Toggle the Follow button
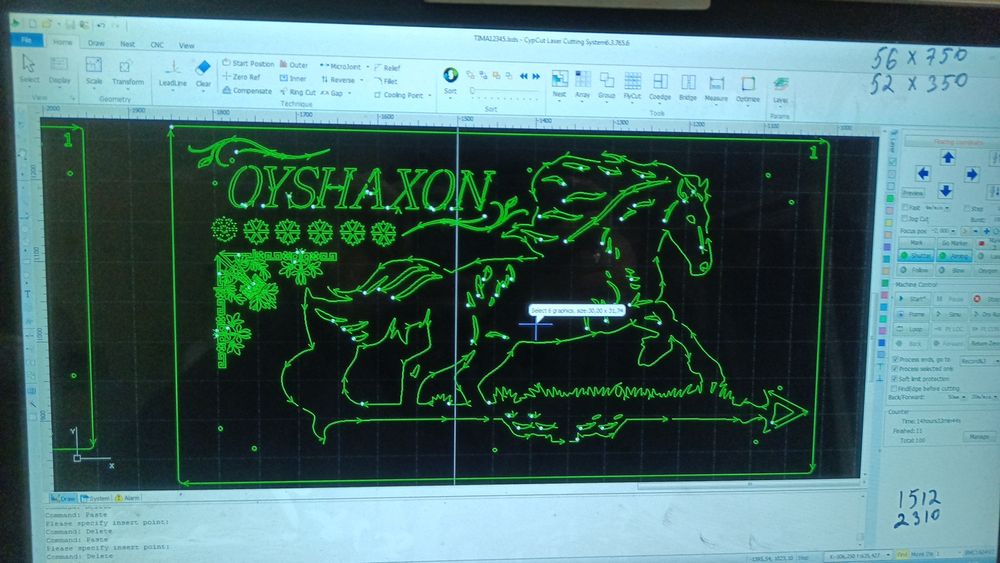The width and height of the screenshot is (1000, 563). [x=916, y=270]
